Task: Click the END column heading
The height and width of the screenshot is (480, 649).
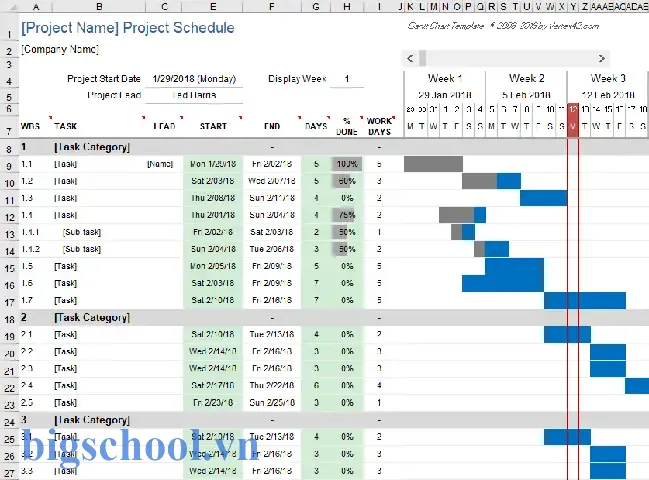Action: tap(272, 126)
